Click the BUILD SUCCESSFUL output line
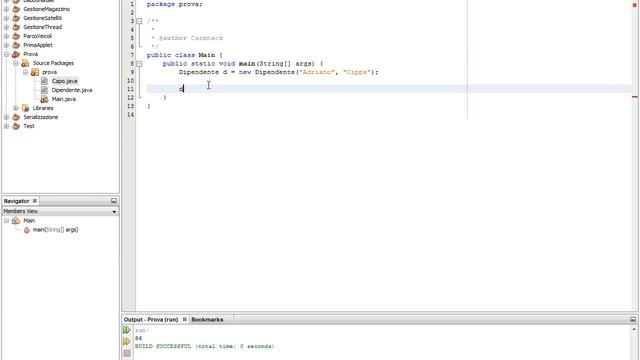This screenshot has width=640, height=360. [204, 346]
